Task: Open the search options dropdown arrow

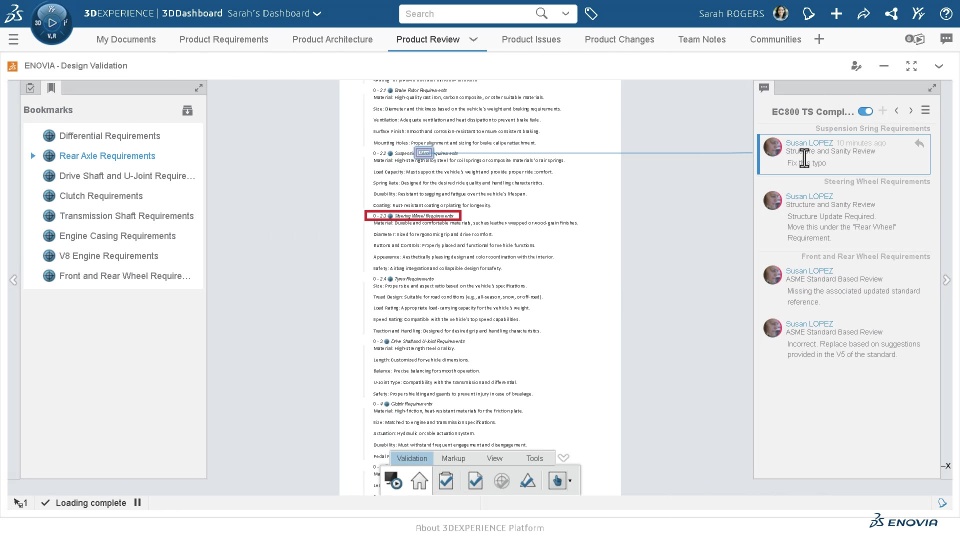Action: [565, 13]
